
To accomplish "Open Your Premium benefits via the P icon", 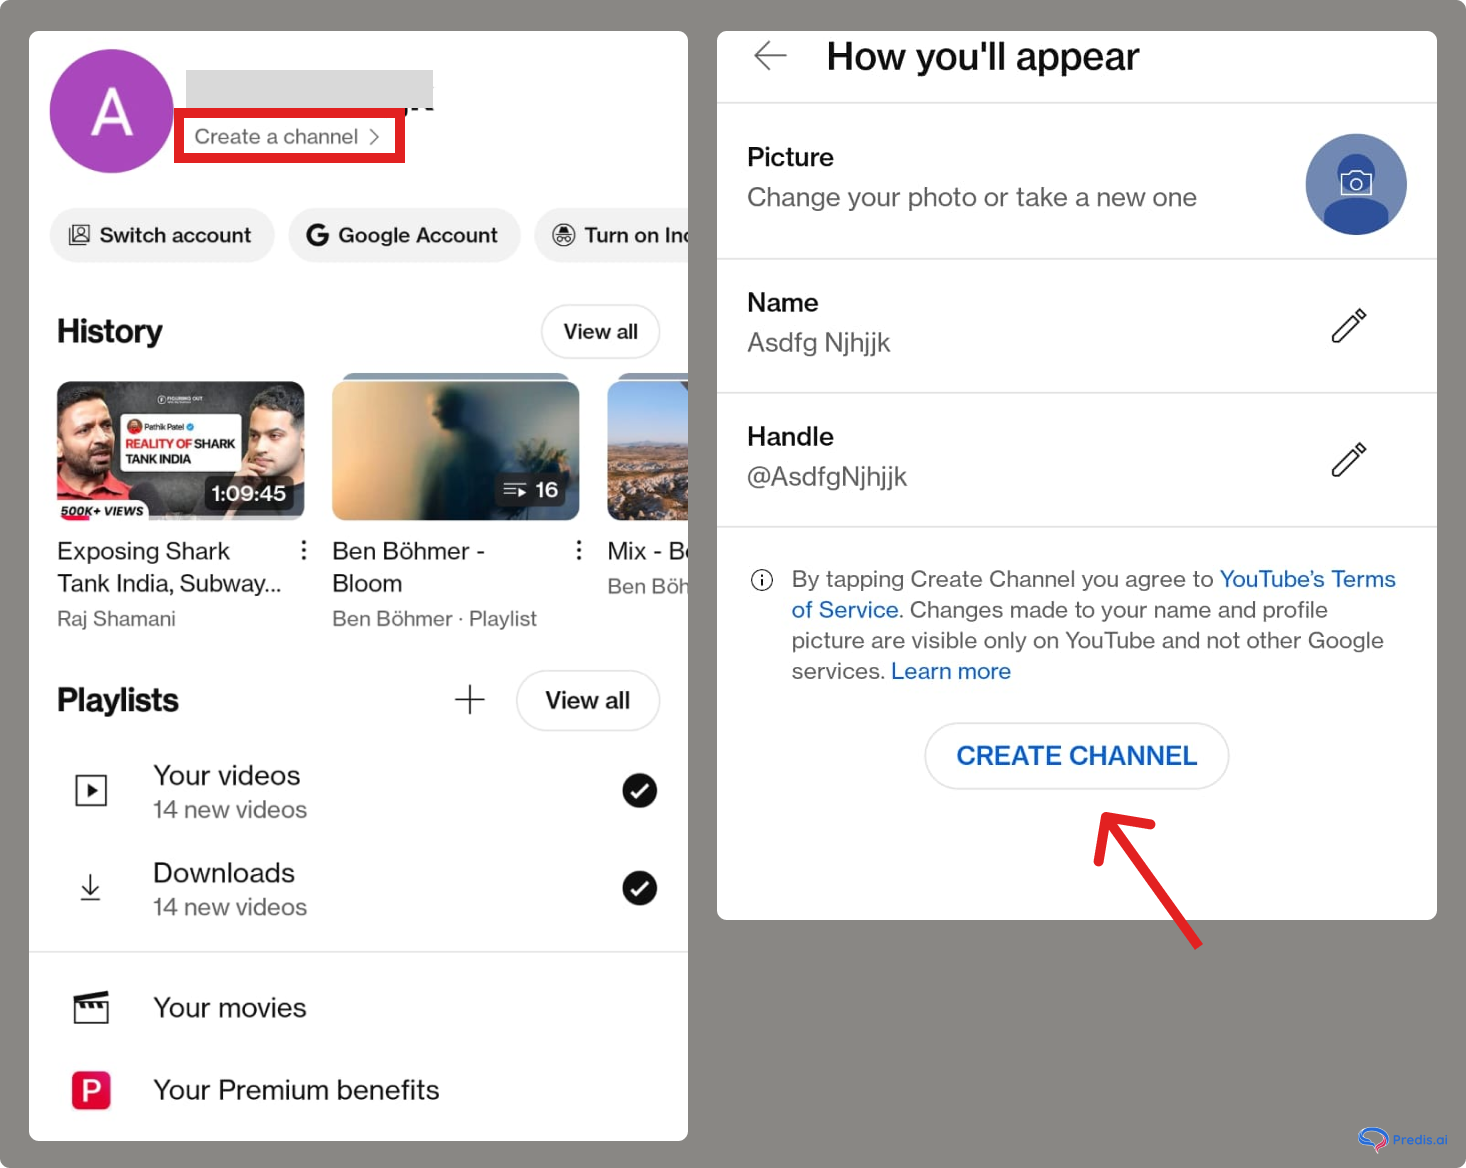I will tap(91, 1090).
